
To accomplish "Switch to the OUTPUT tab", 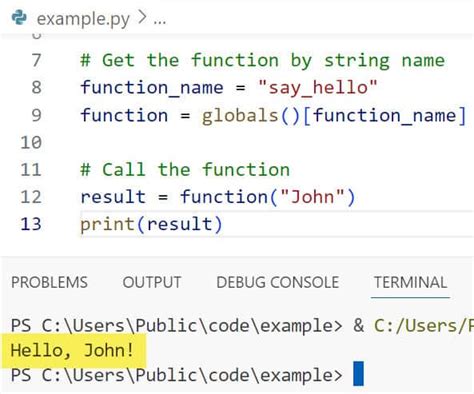I will [152, 282].
